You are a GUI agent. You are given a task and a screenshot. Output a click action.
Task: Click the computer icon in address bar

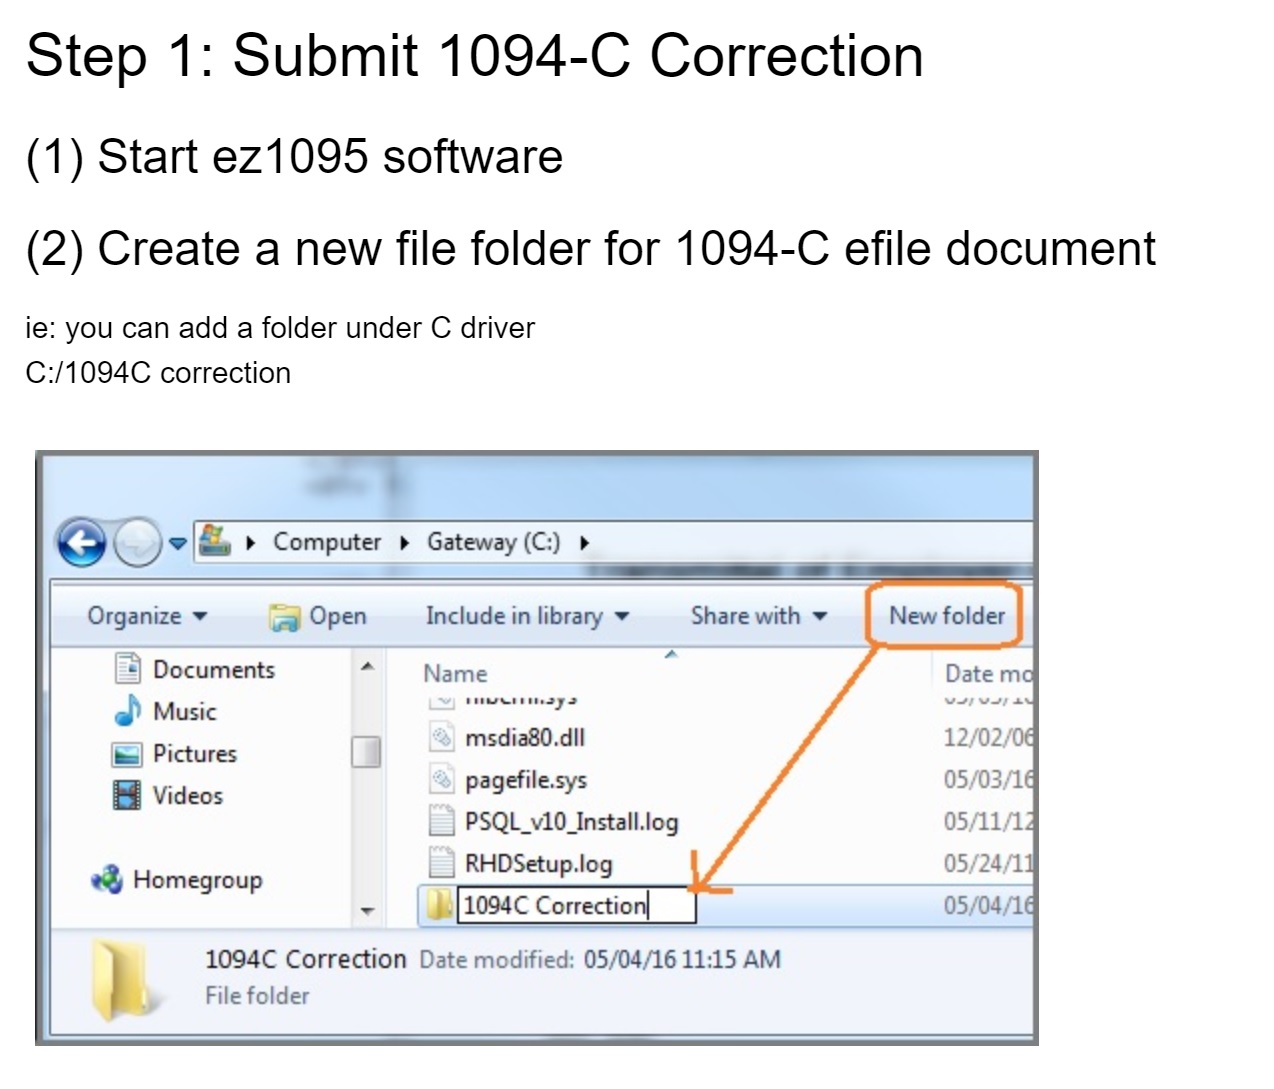(x=214, y=541)
